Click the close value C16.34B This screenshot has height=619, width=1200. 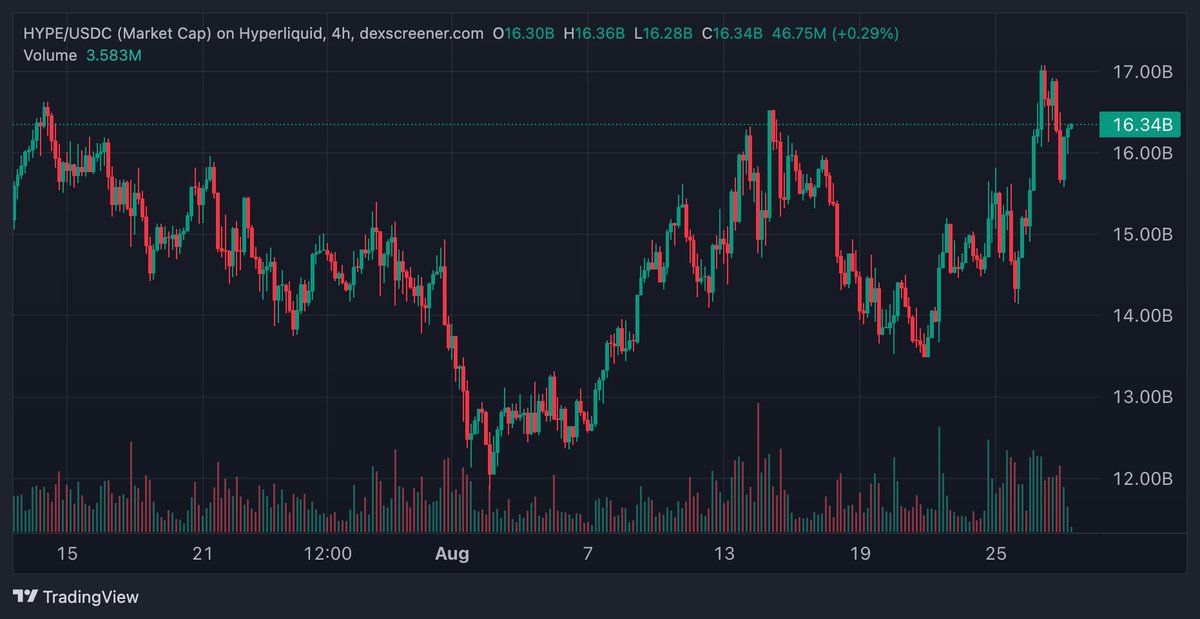tap(732, 33)
